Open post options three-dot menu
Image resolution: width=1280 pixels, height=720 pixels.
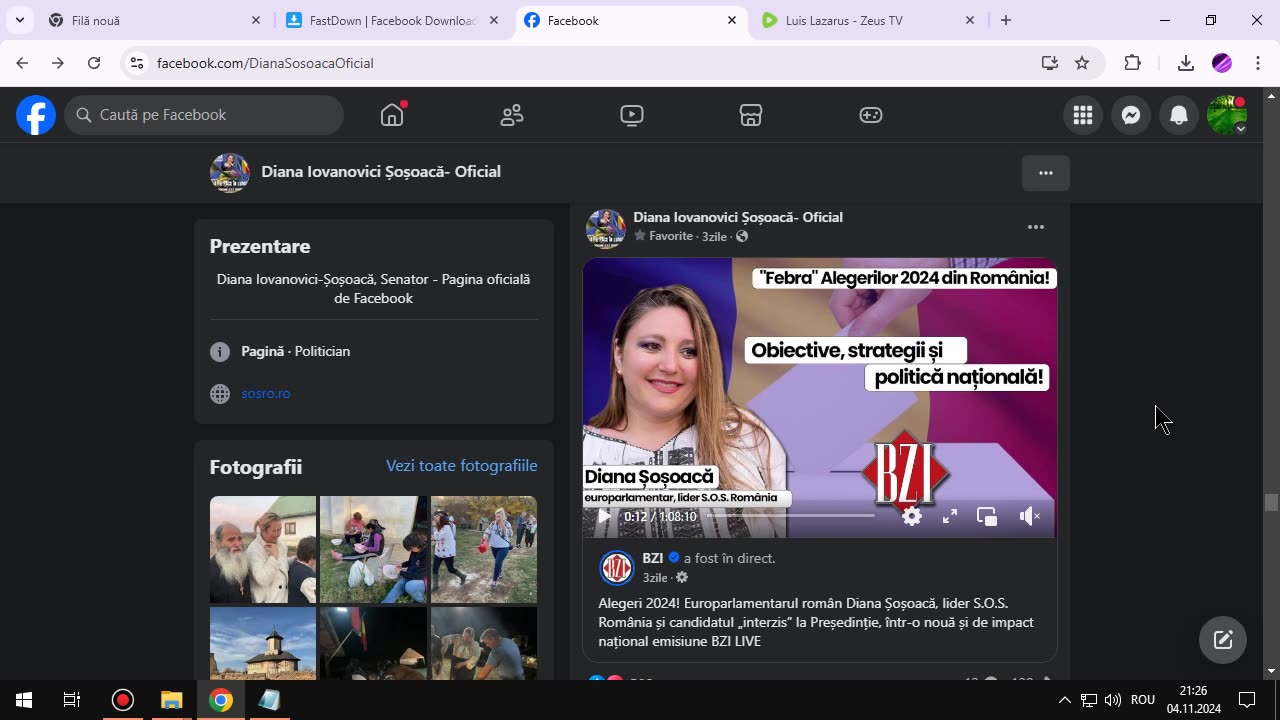tap(1036, 227)
